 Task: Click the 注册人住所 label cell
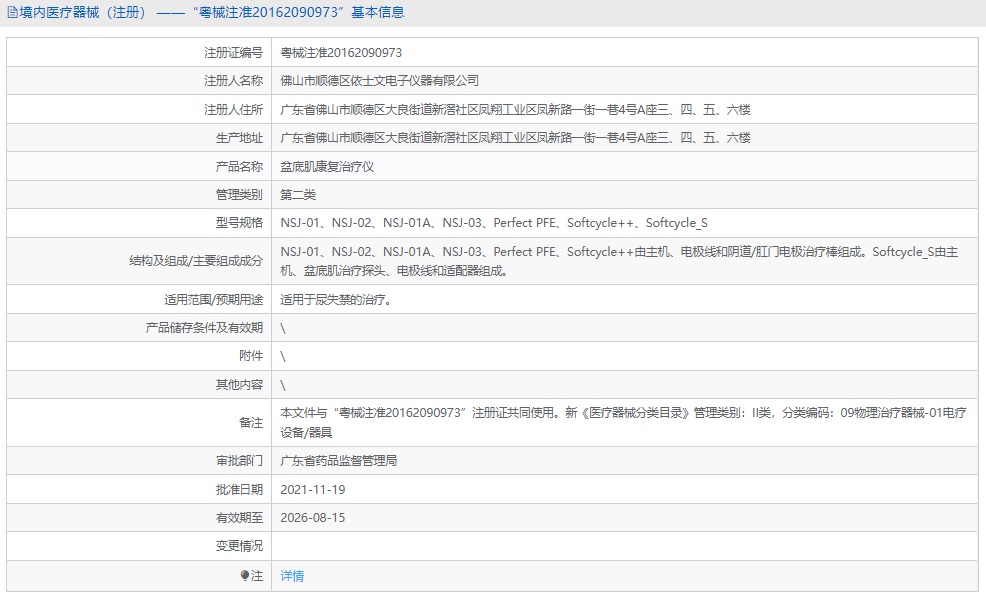pyautogui.click(x=139, y=109)
